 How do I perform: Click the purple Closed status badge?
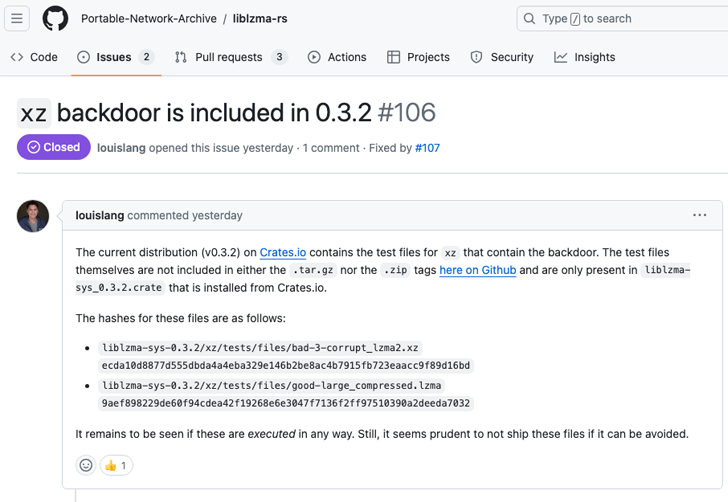coord(54,147)
